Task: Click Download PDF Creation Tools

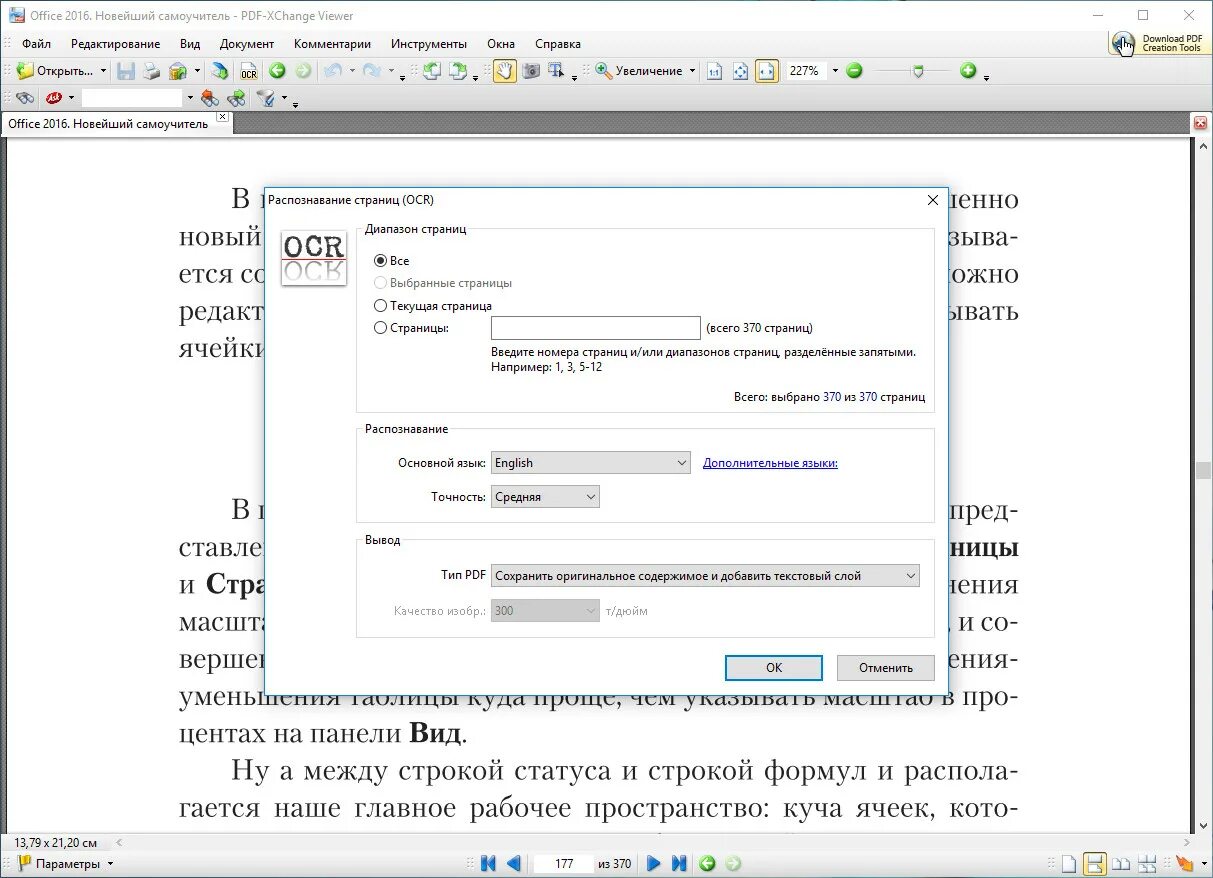Action: [1158, 43]
